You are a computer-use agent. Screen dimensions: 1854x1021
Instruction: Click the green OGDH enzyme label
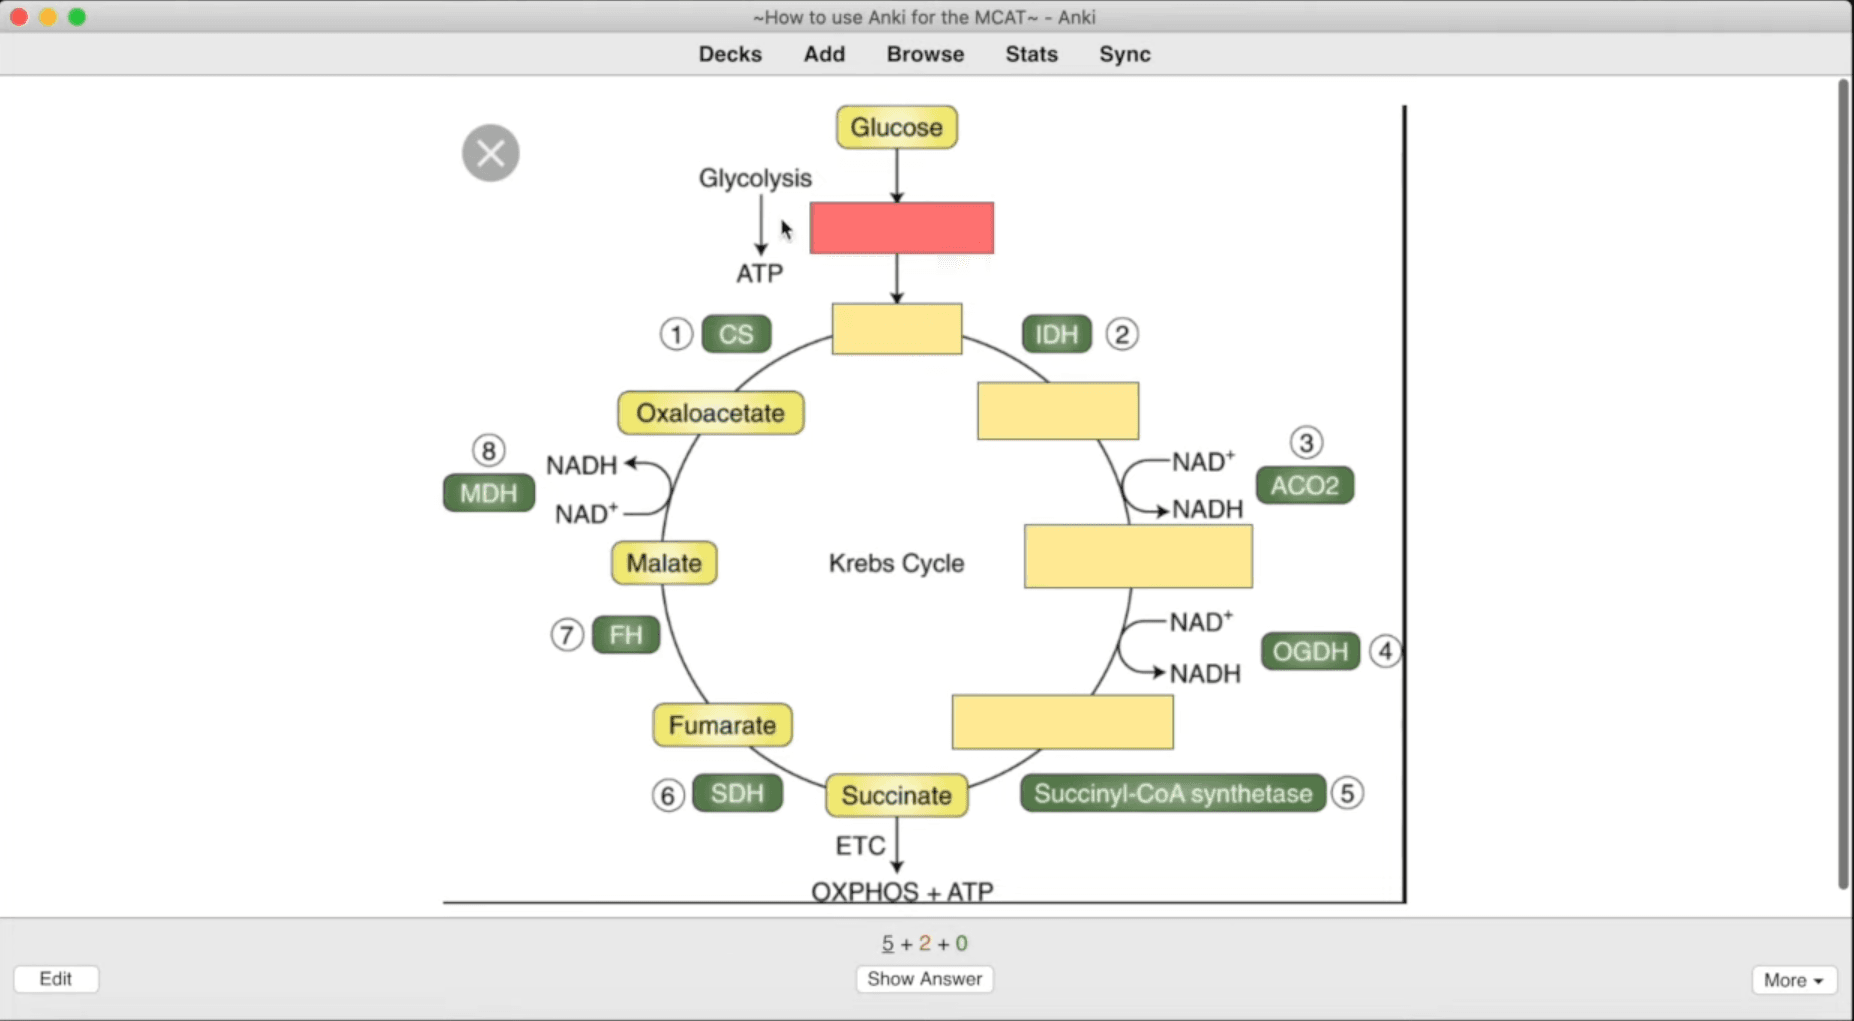pos(1311,651)
